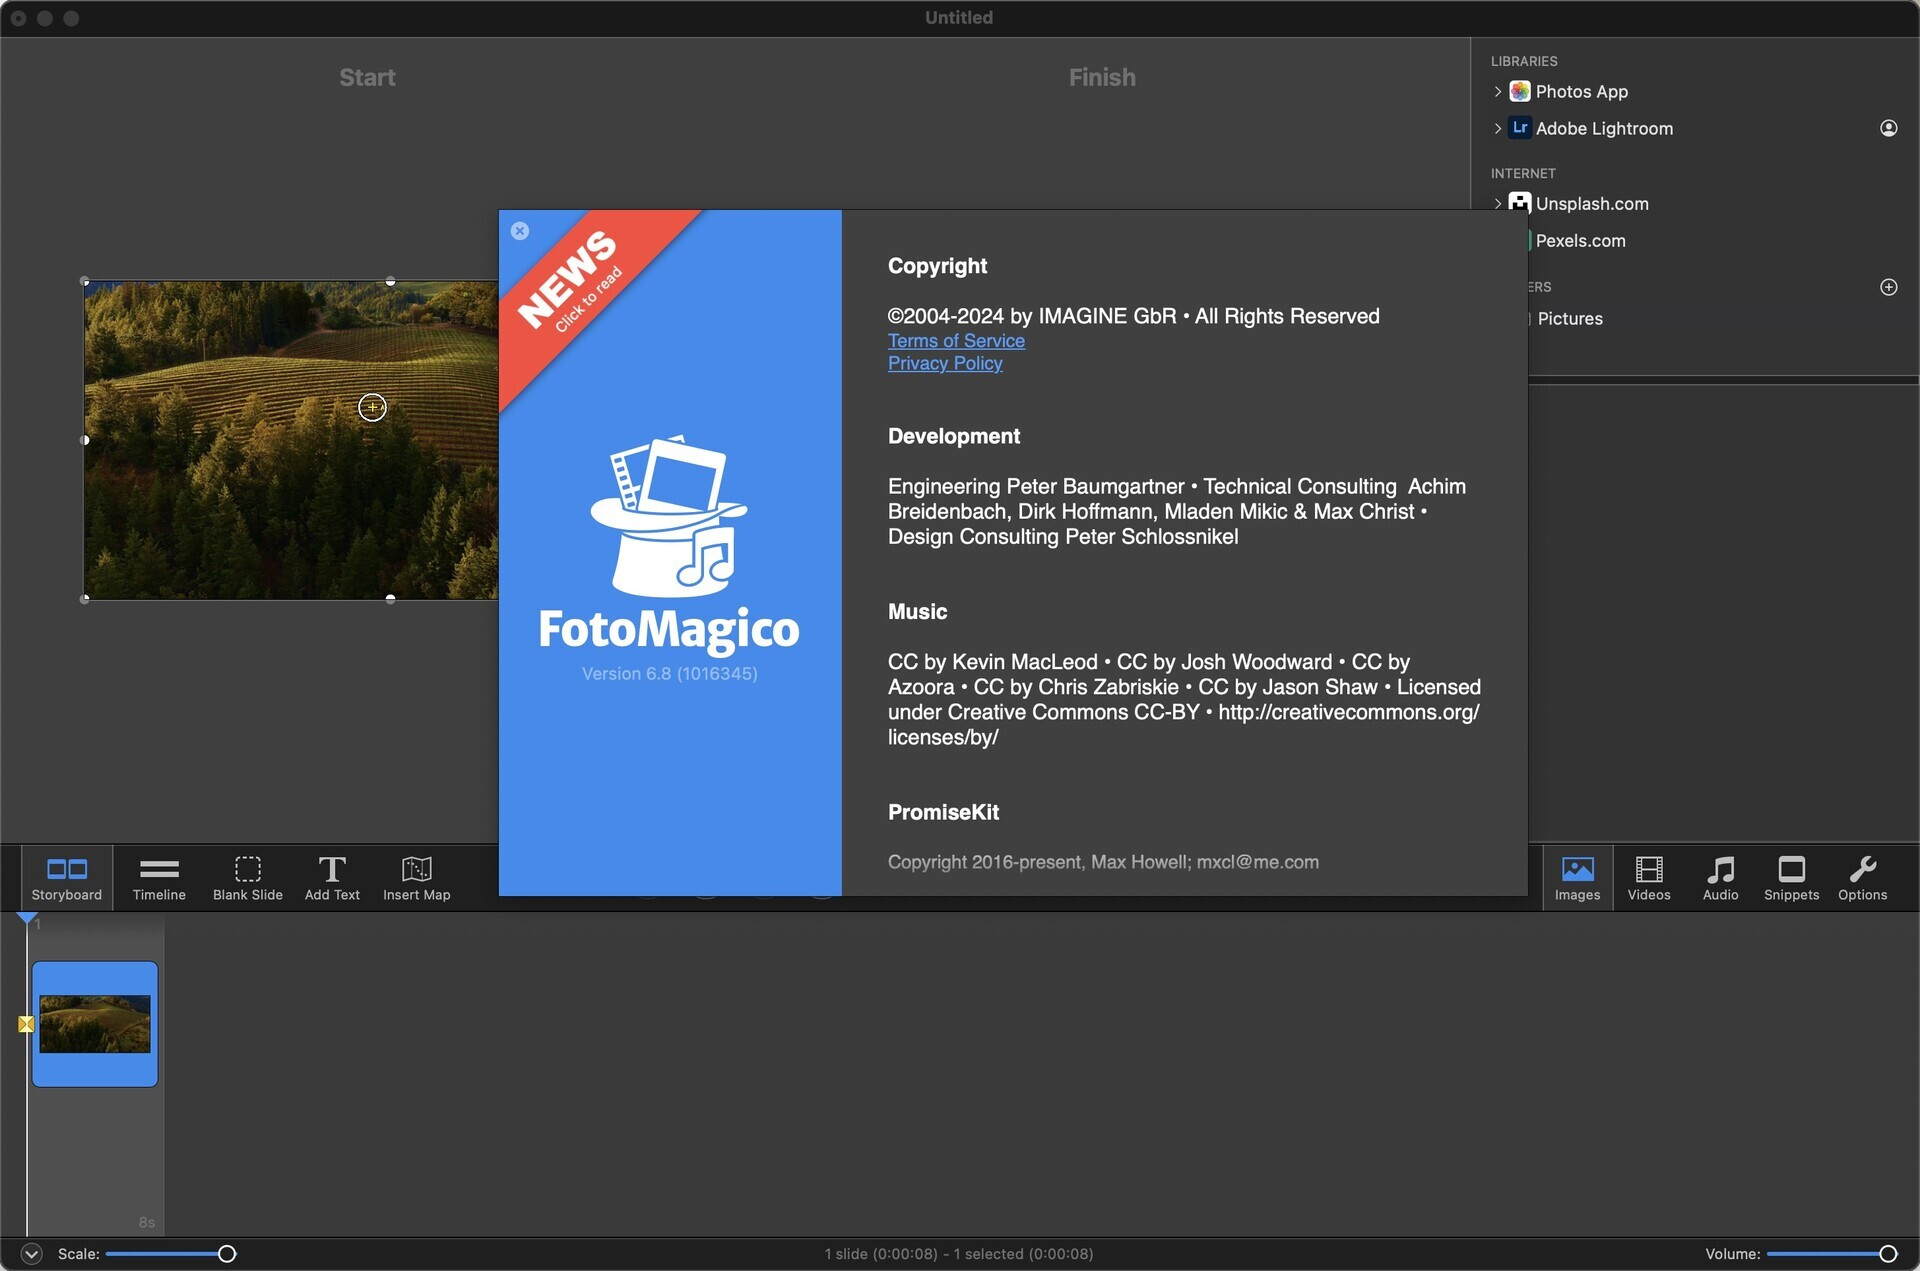The width and height of the screenshot is (1920, 1271).
Task: Open the Privacy Policy link
Action: pyautogui.click(x=945, y=364)
